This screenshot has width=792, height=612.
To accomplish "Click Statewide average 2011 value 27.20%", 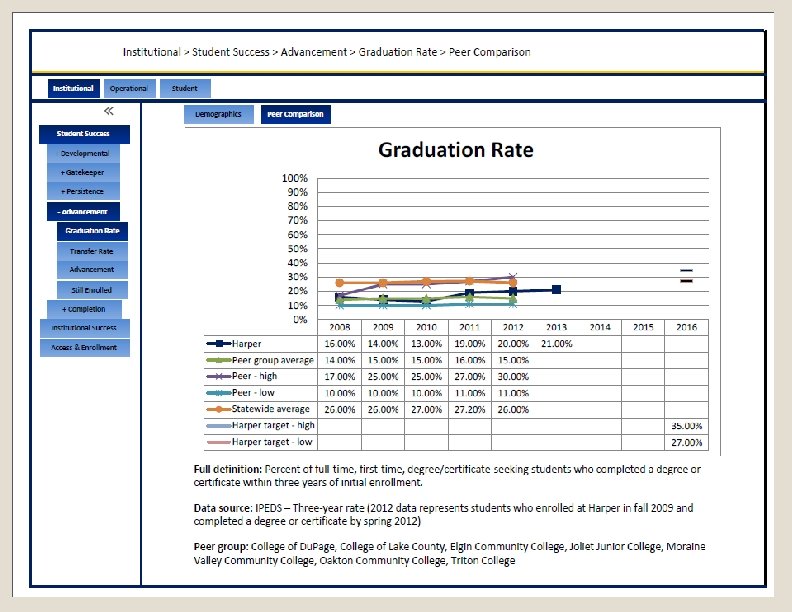I will click(469, 410).
